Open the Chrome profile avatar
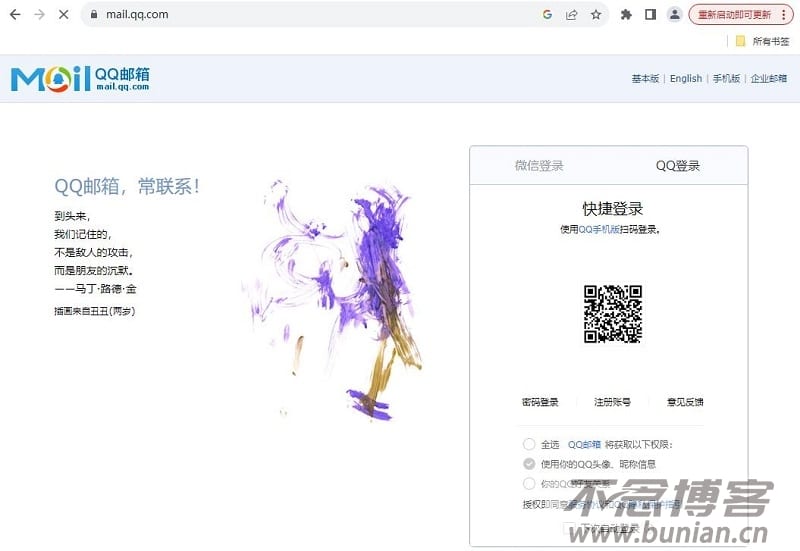The width and height of the screenshot is (800, 551). [675, 15]
